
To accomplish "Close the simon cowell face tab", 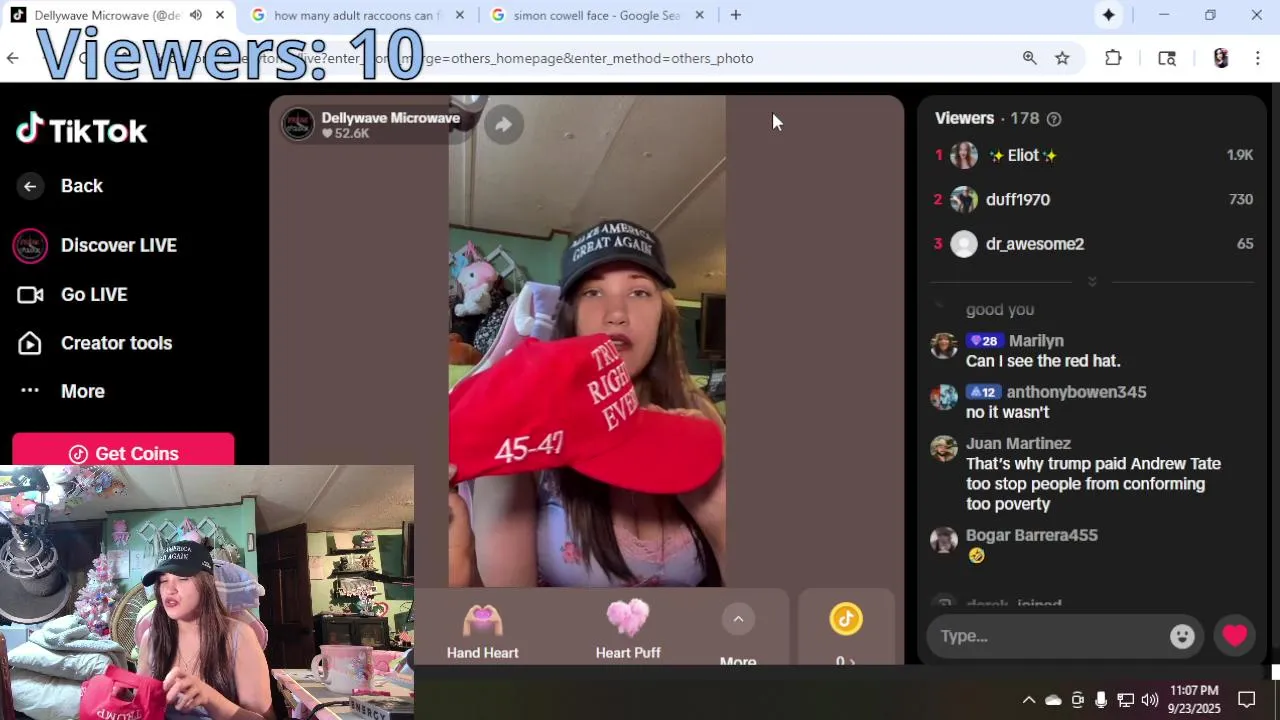I will click(x=699, y=15).
